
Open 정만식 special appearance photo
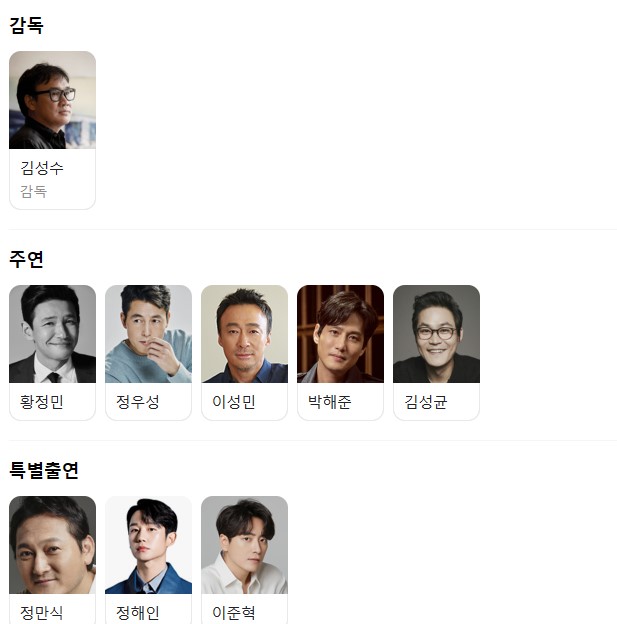click(x=53, y=545)
